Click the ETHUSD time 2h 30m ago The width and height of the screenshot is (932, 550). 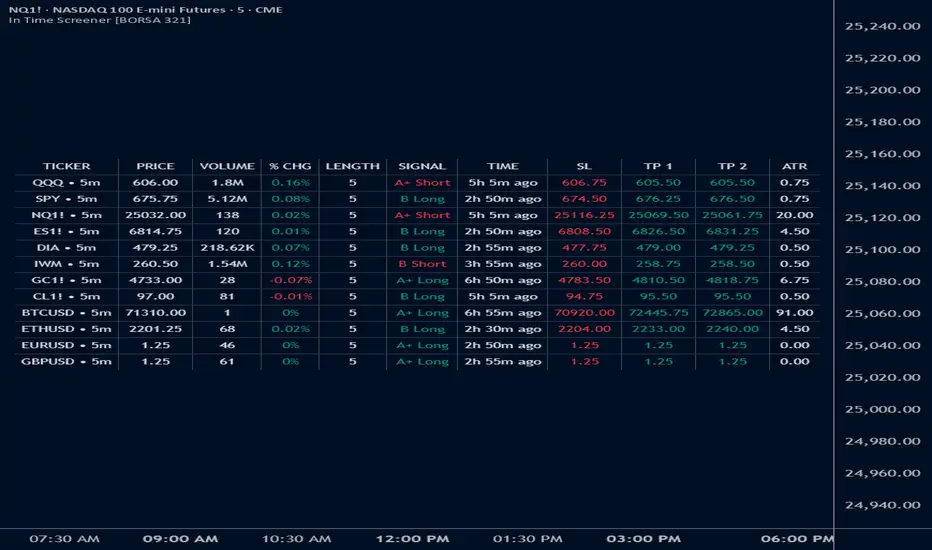pyautogui.click(x=503, y=329)
